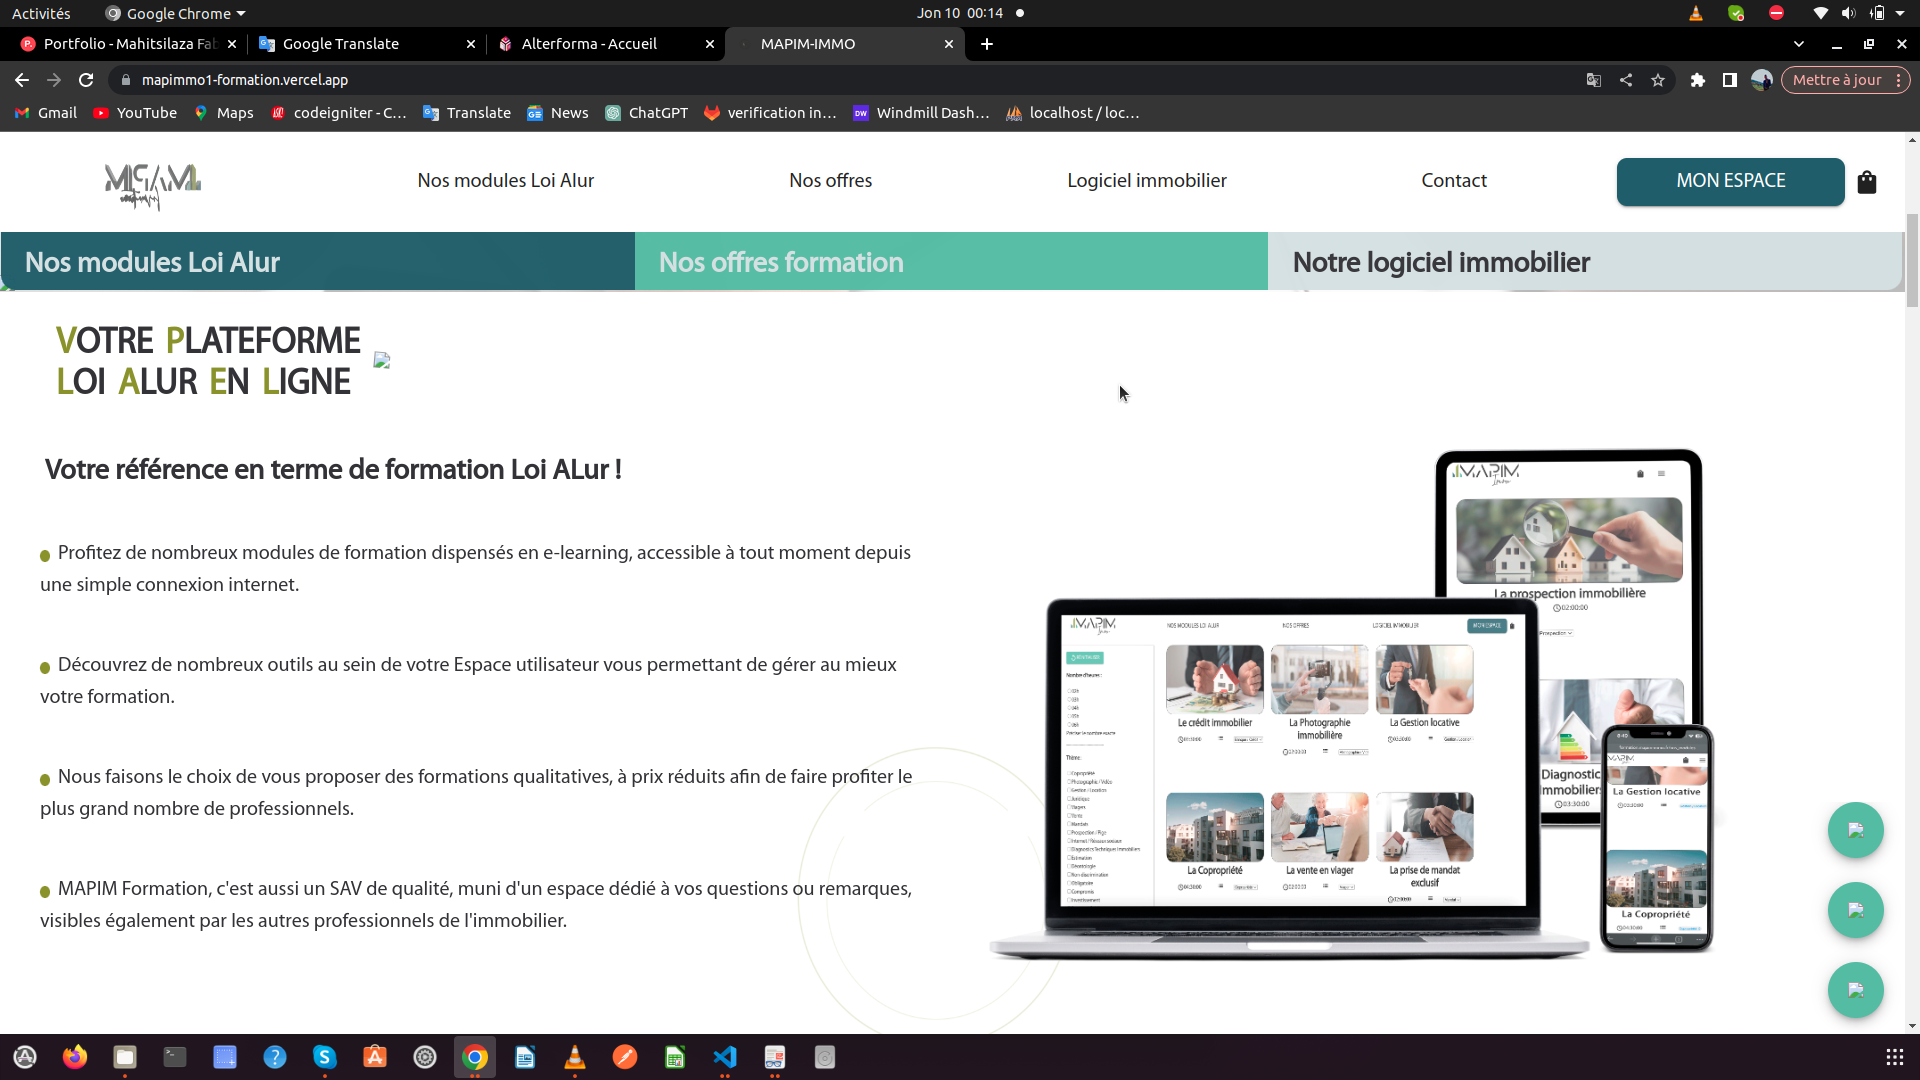Open the ChatGPT bookmark
Screen dimensions: 1920x1080
(x=647, y=113)
